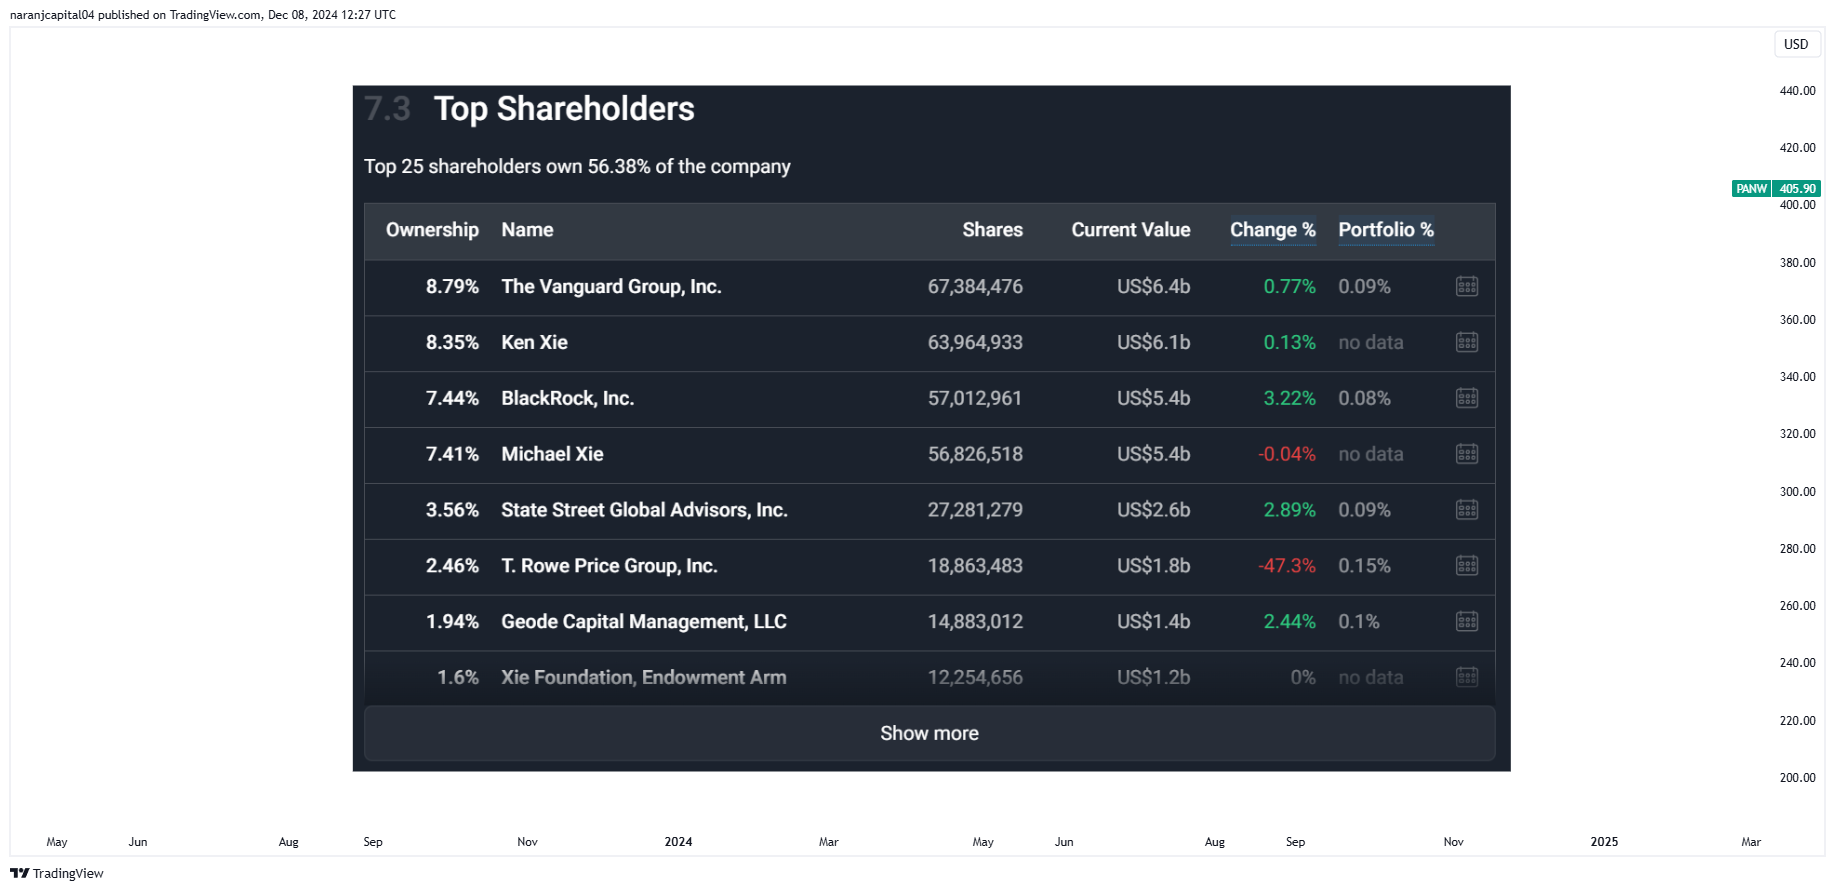Click the Ownership column header
The height and width of the screenshot is (891, 1835).
432,230
